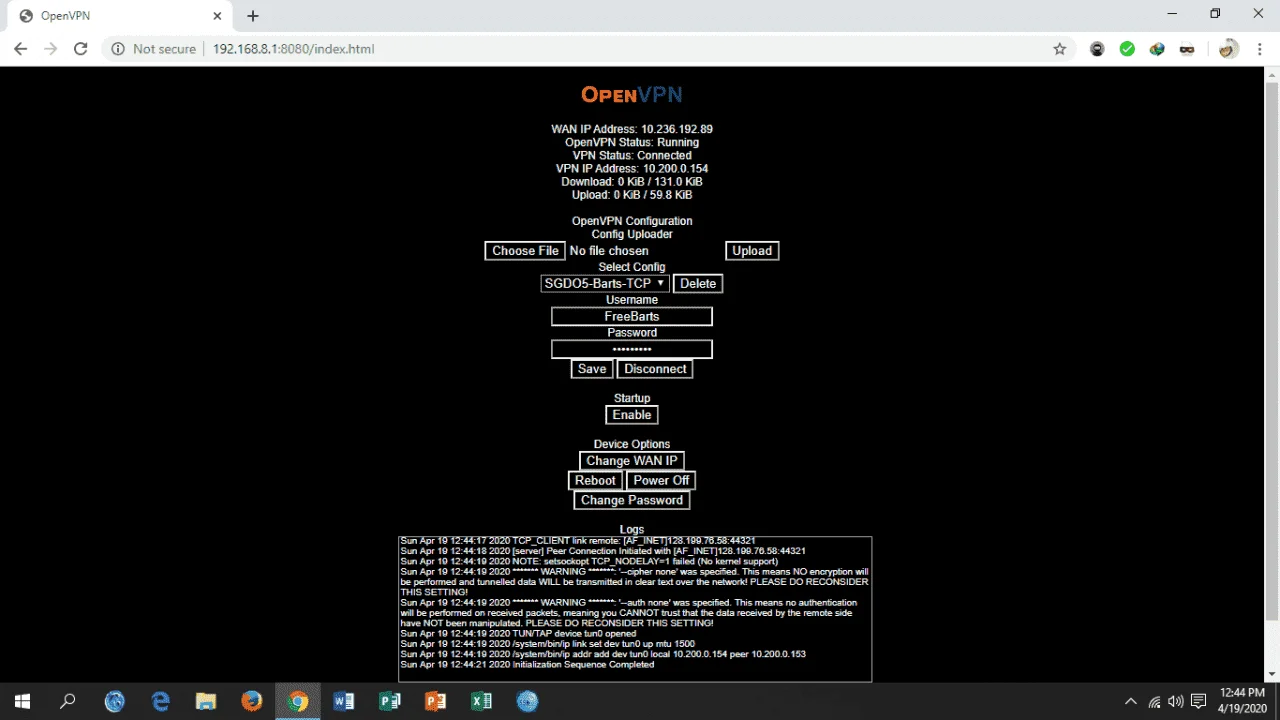Click the Username field containing FreeBarts
The height and width of the screenshot is (720, 1280).
pyautogui.click(x=632, y=316)
